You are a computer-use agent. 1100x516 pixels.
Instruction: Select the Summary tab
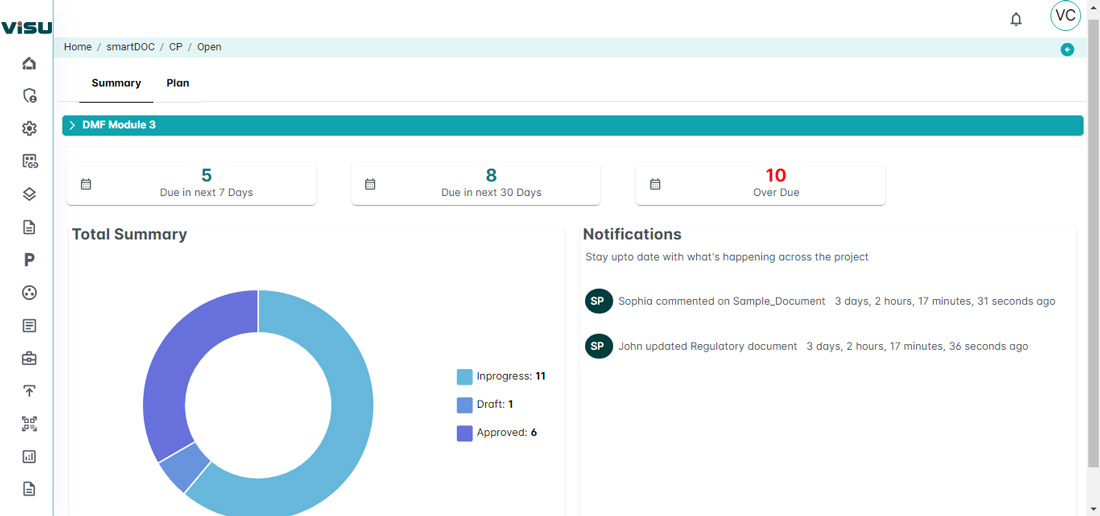click(x=116, y=83)
